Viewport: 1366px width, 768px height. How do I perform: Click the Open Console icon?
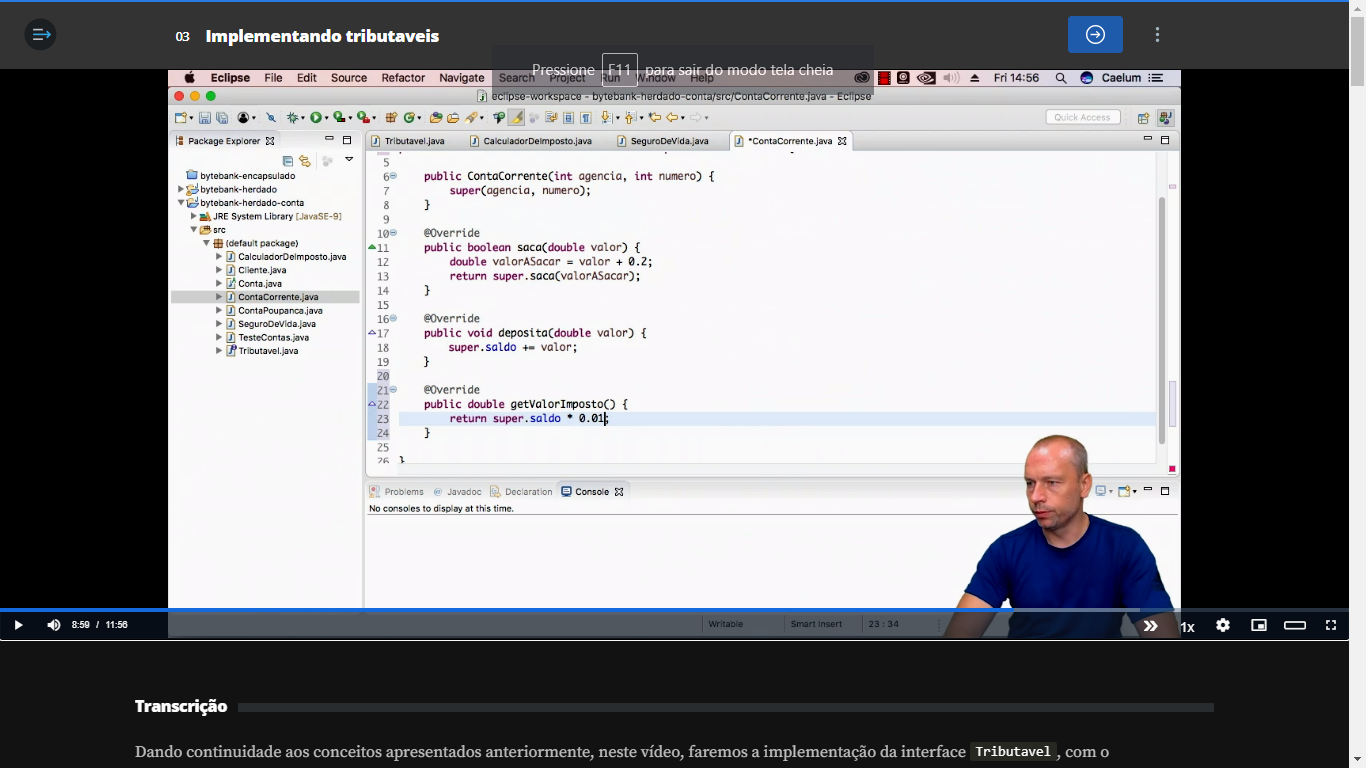tap(1125, 491)
